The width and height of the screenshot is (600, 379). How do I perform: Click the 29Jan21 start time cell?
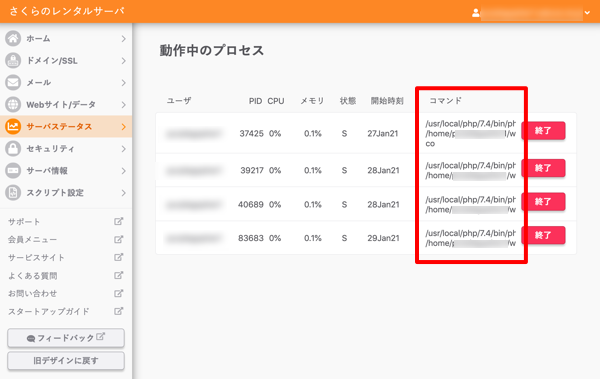[383, 238]
